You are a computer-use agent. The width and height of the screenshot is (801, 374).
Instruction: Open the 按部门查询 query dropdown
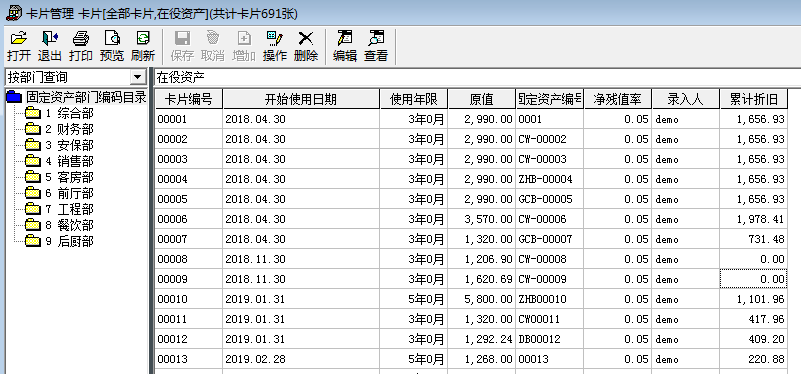pos(137,78)
